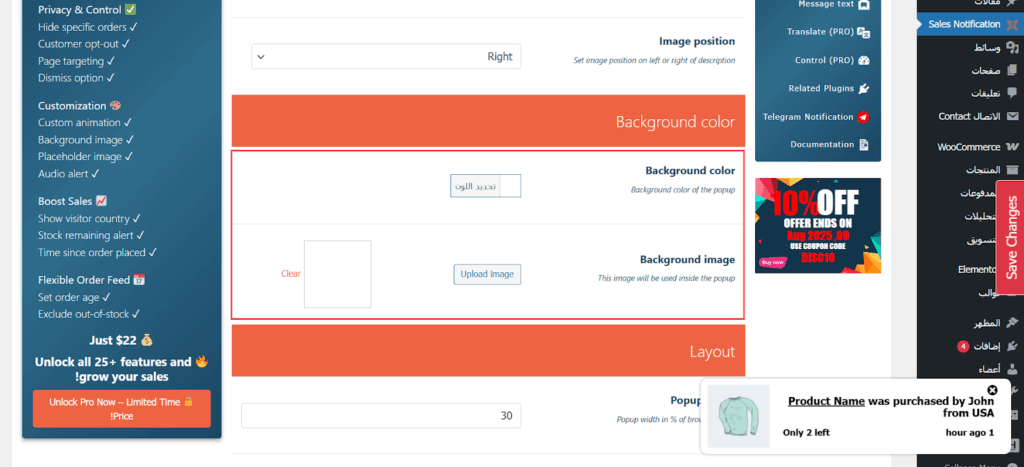This screenshot has height=467, width=1024.
Task: Open the Image position dropdown
Action: [386, 57]
